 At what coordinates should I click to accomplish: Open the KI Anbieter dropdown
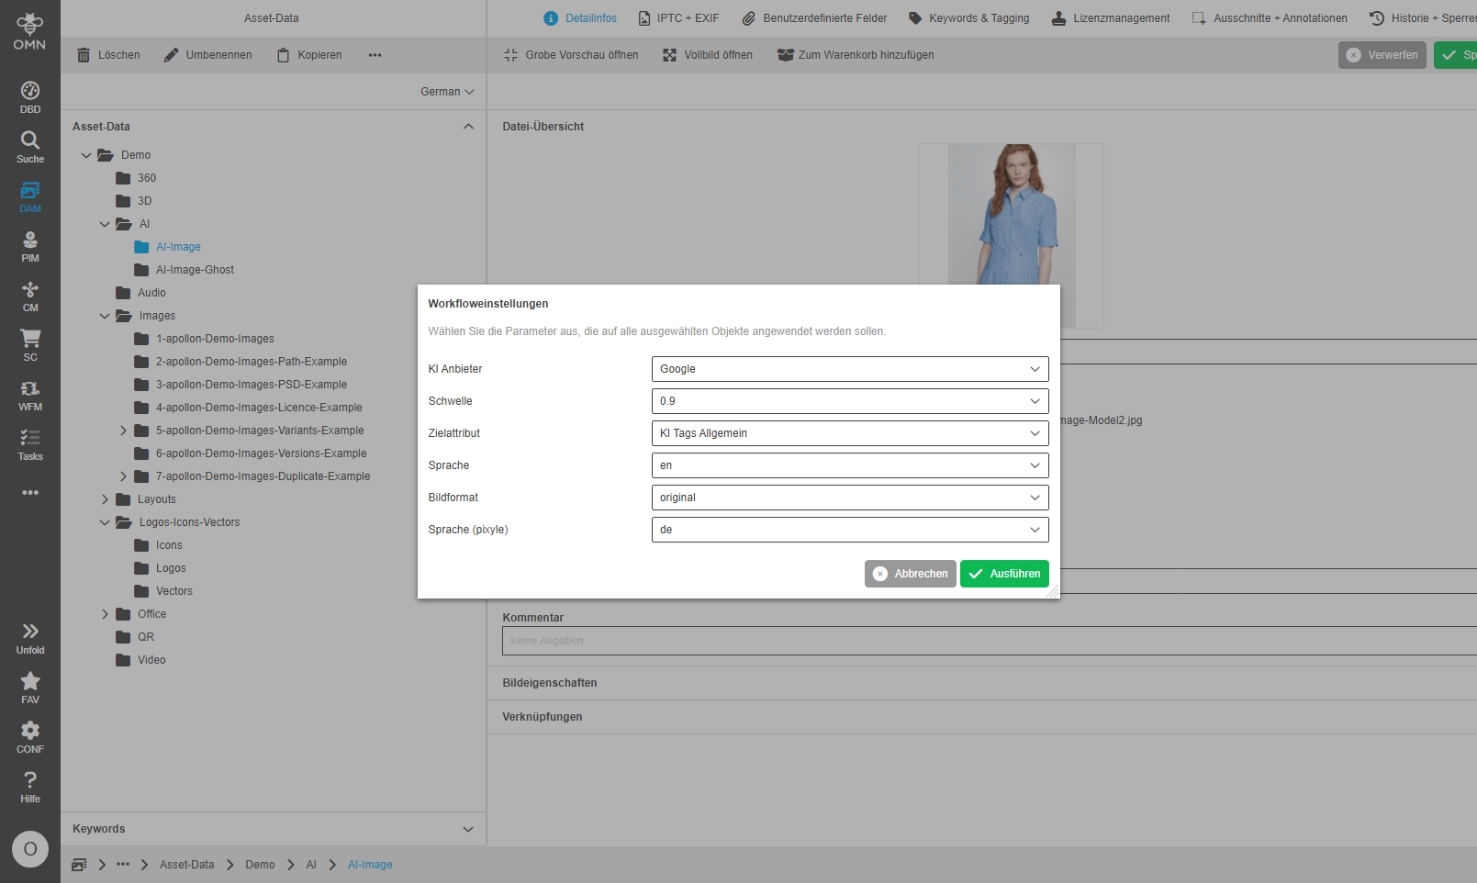click(849, 369)
